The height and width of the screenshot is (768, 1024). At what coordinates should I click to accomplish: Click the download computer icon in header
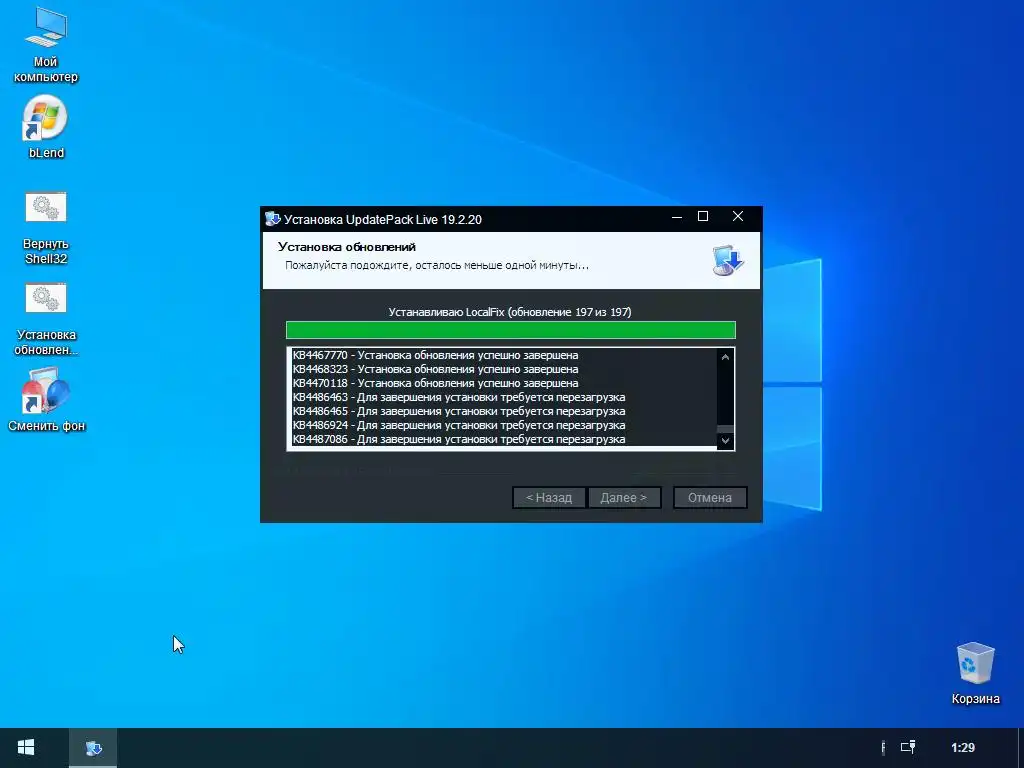click(x=728, y=260)
